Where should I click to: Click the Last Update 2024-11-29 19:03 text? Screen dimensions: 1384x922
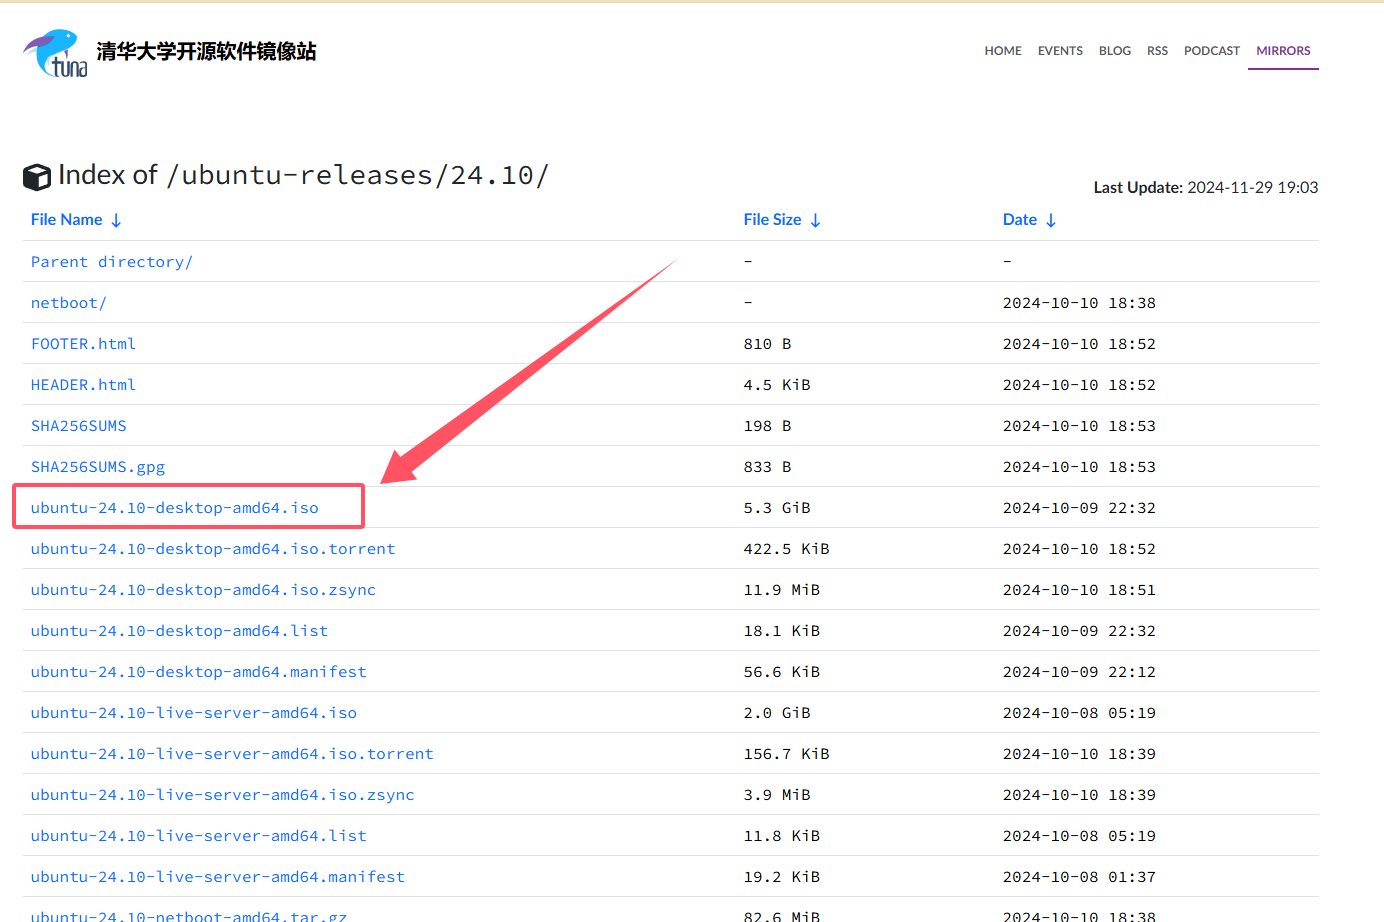coord(1206,188)
